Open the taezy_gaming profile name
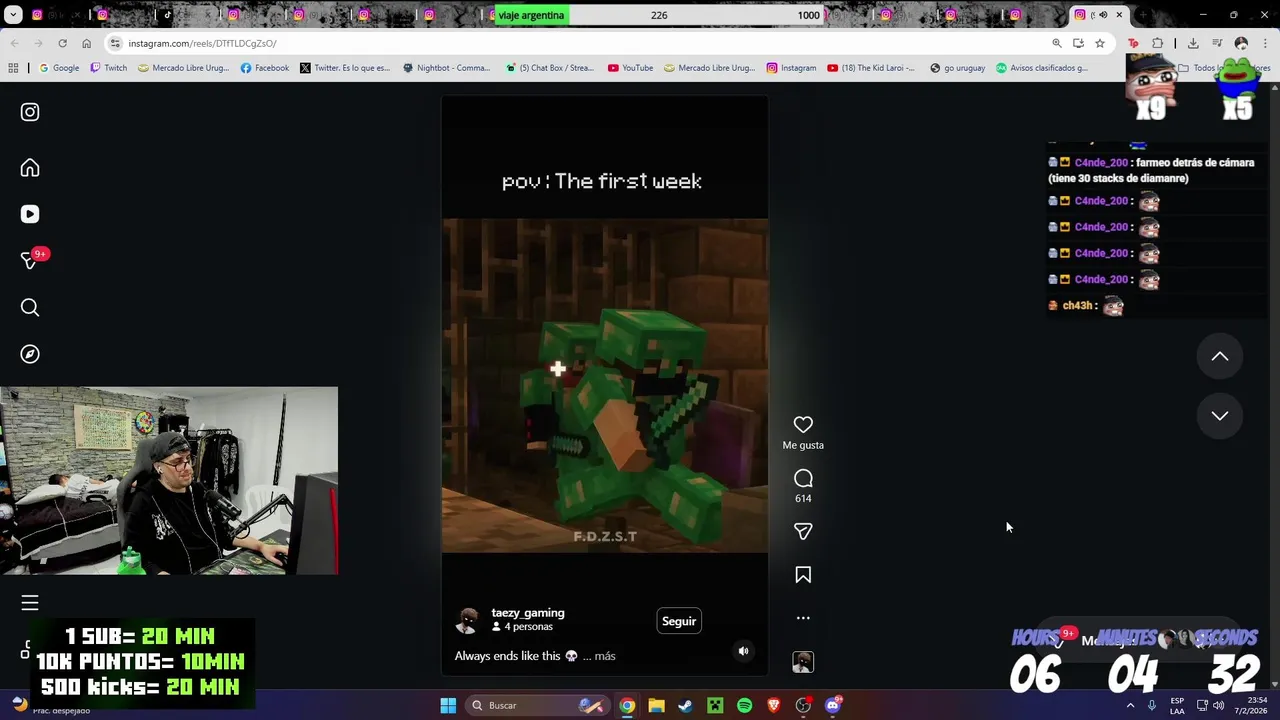The width and height of the screenshot is (1280, 720). [x=528, y=613]
